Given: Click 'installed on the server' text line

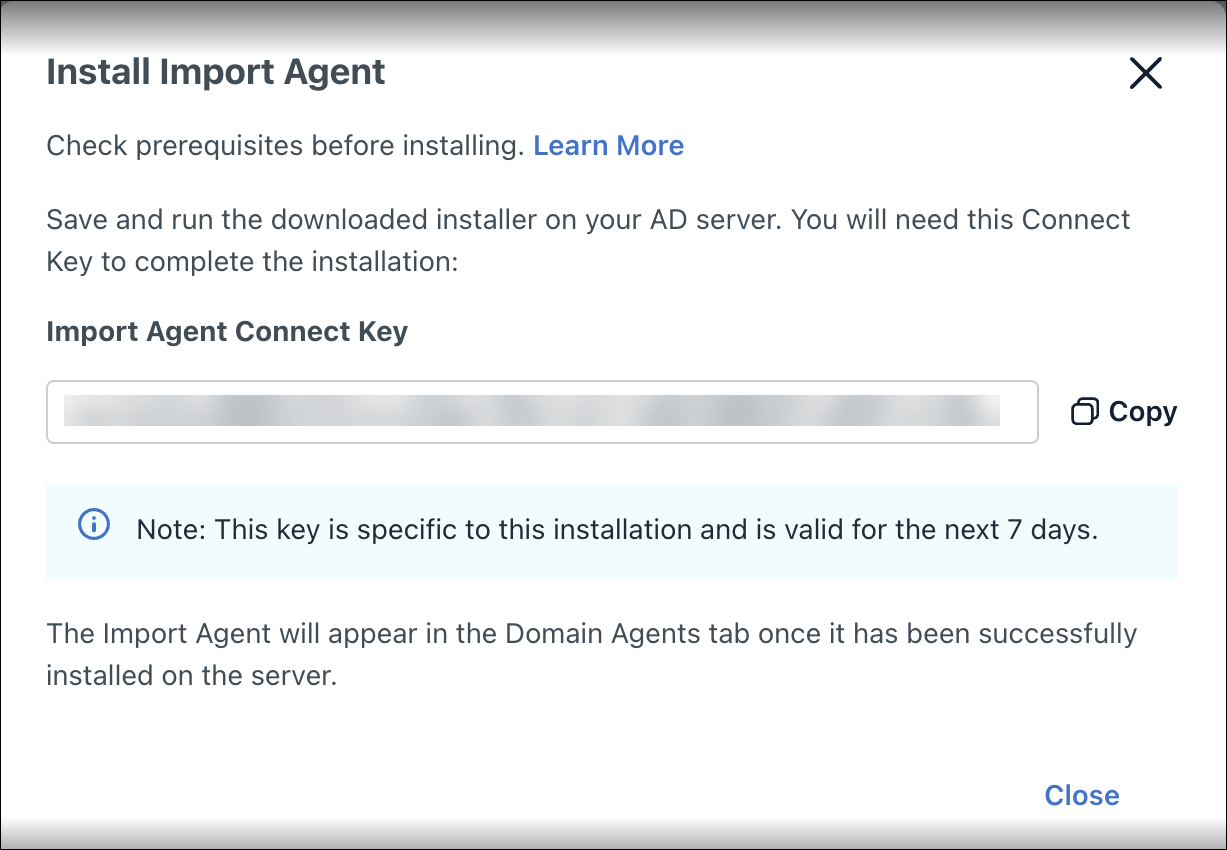Looking at the screenshot, I should 190,676.
